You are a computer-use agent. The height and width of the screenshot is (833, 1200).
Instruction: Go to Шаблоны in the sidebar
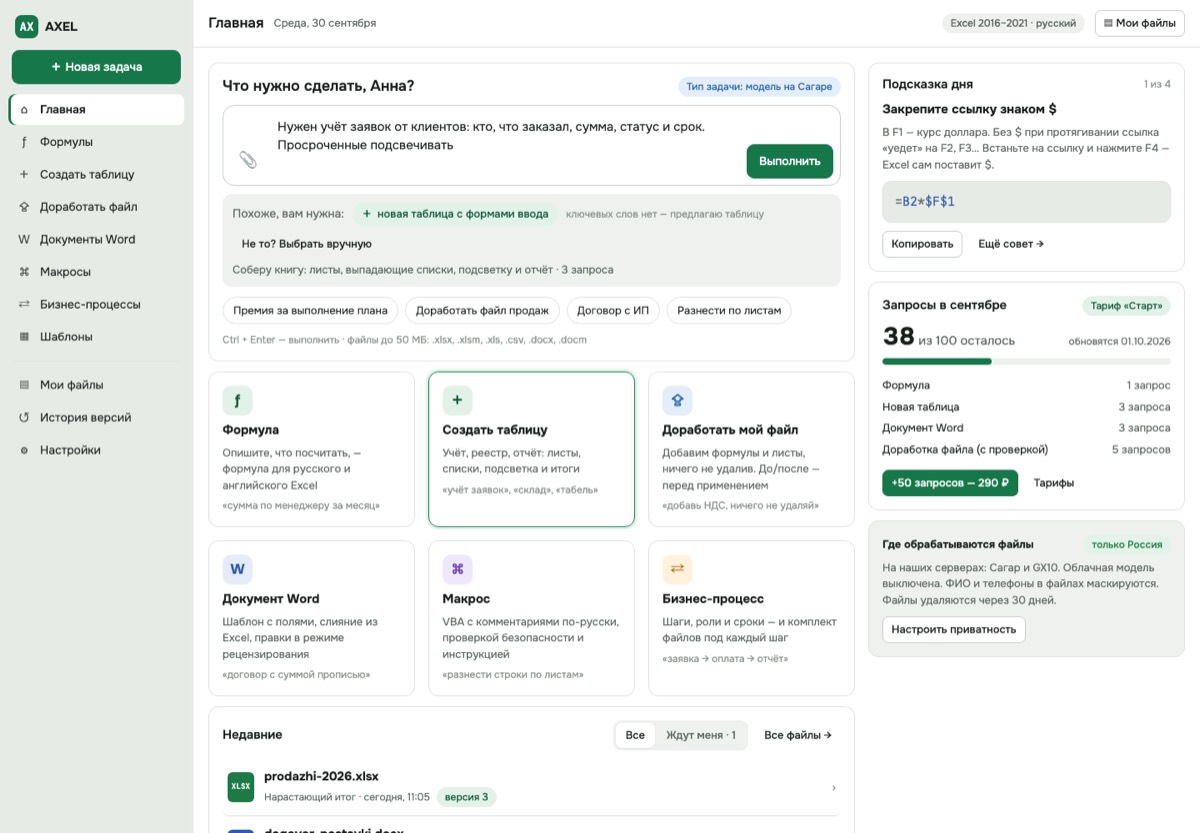pyautogui.click(x=96, y=337)
